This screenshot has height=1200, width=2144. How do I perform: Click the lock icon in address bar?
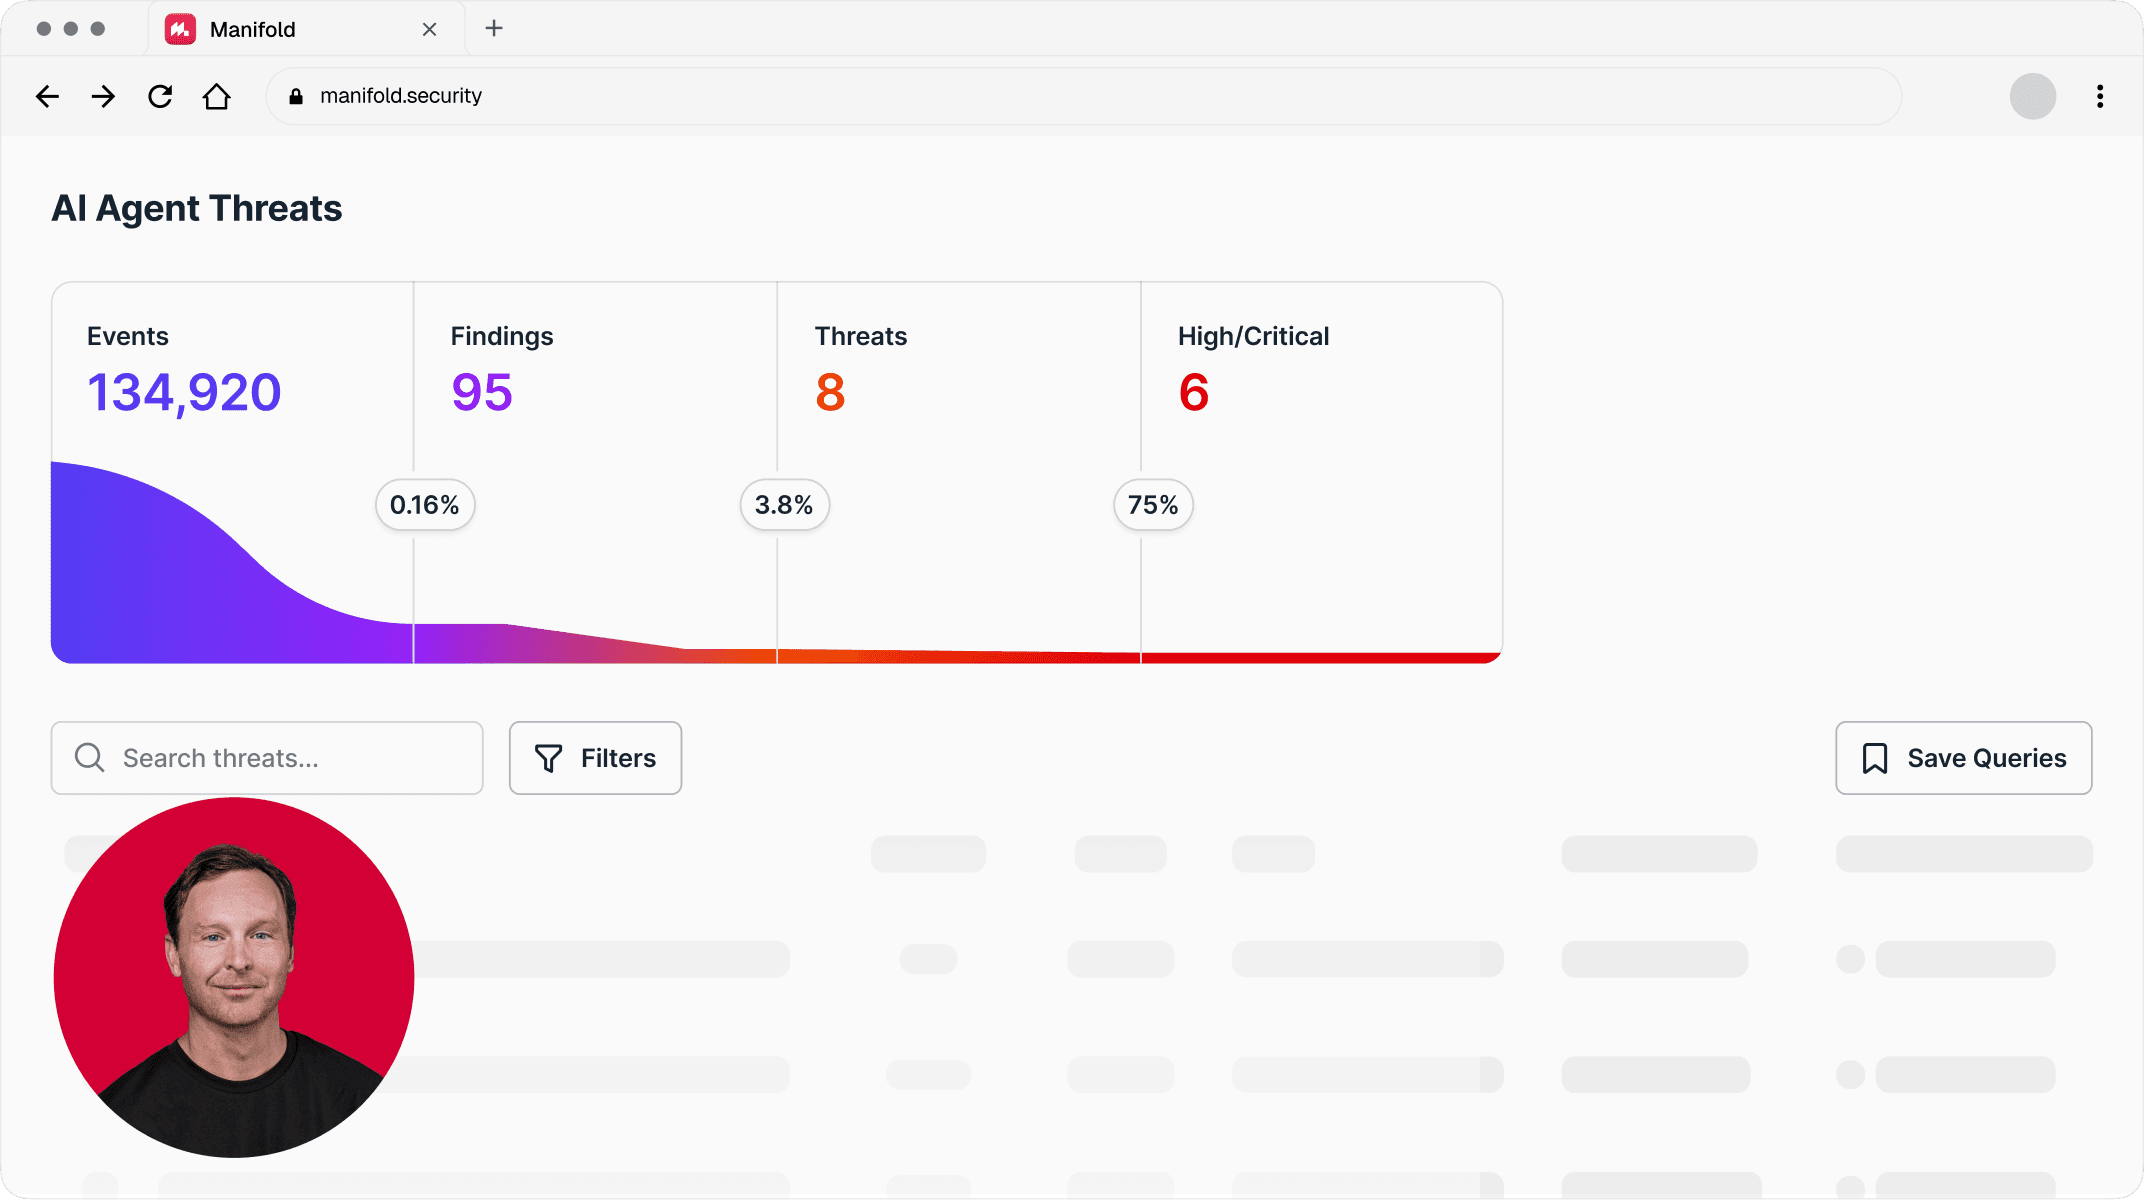[x=296, y=96]
